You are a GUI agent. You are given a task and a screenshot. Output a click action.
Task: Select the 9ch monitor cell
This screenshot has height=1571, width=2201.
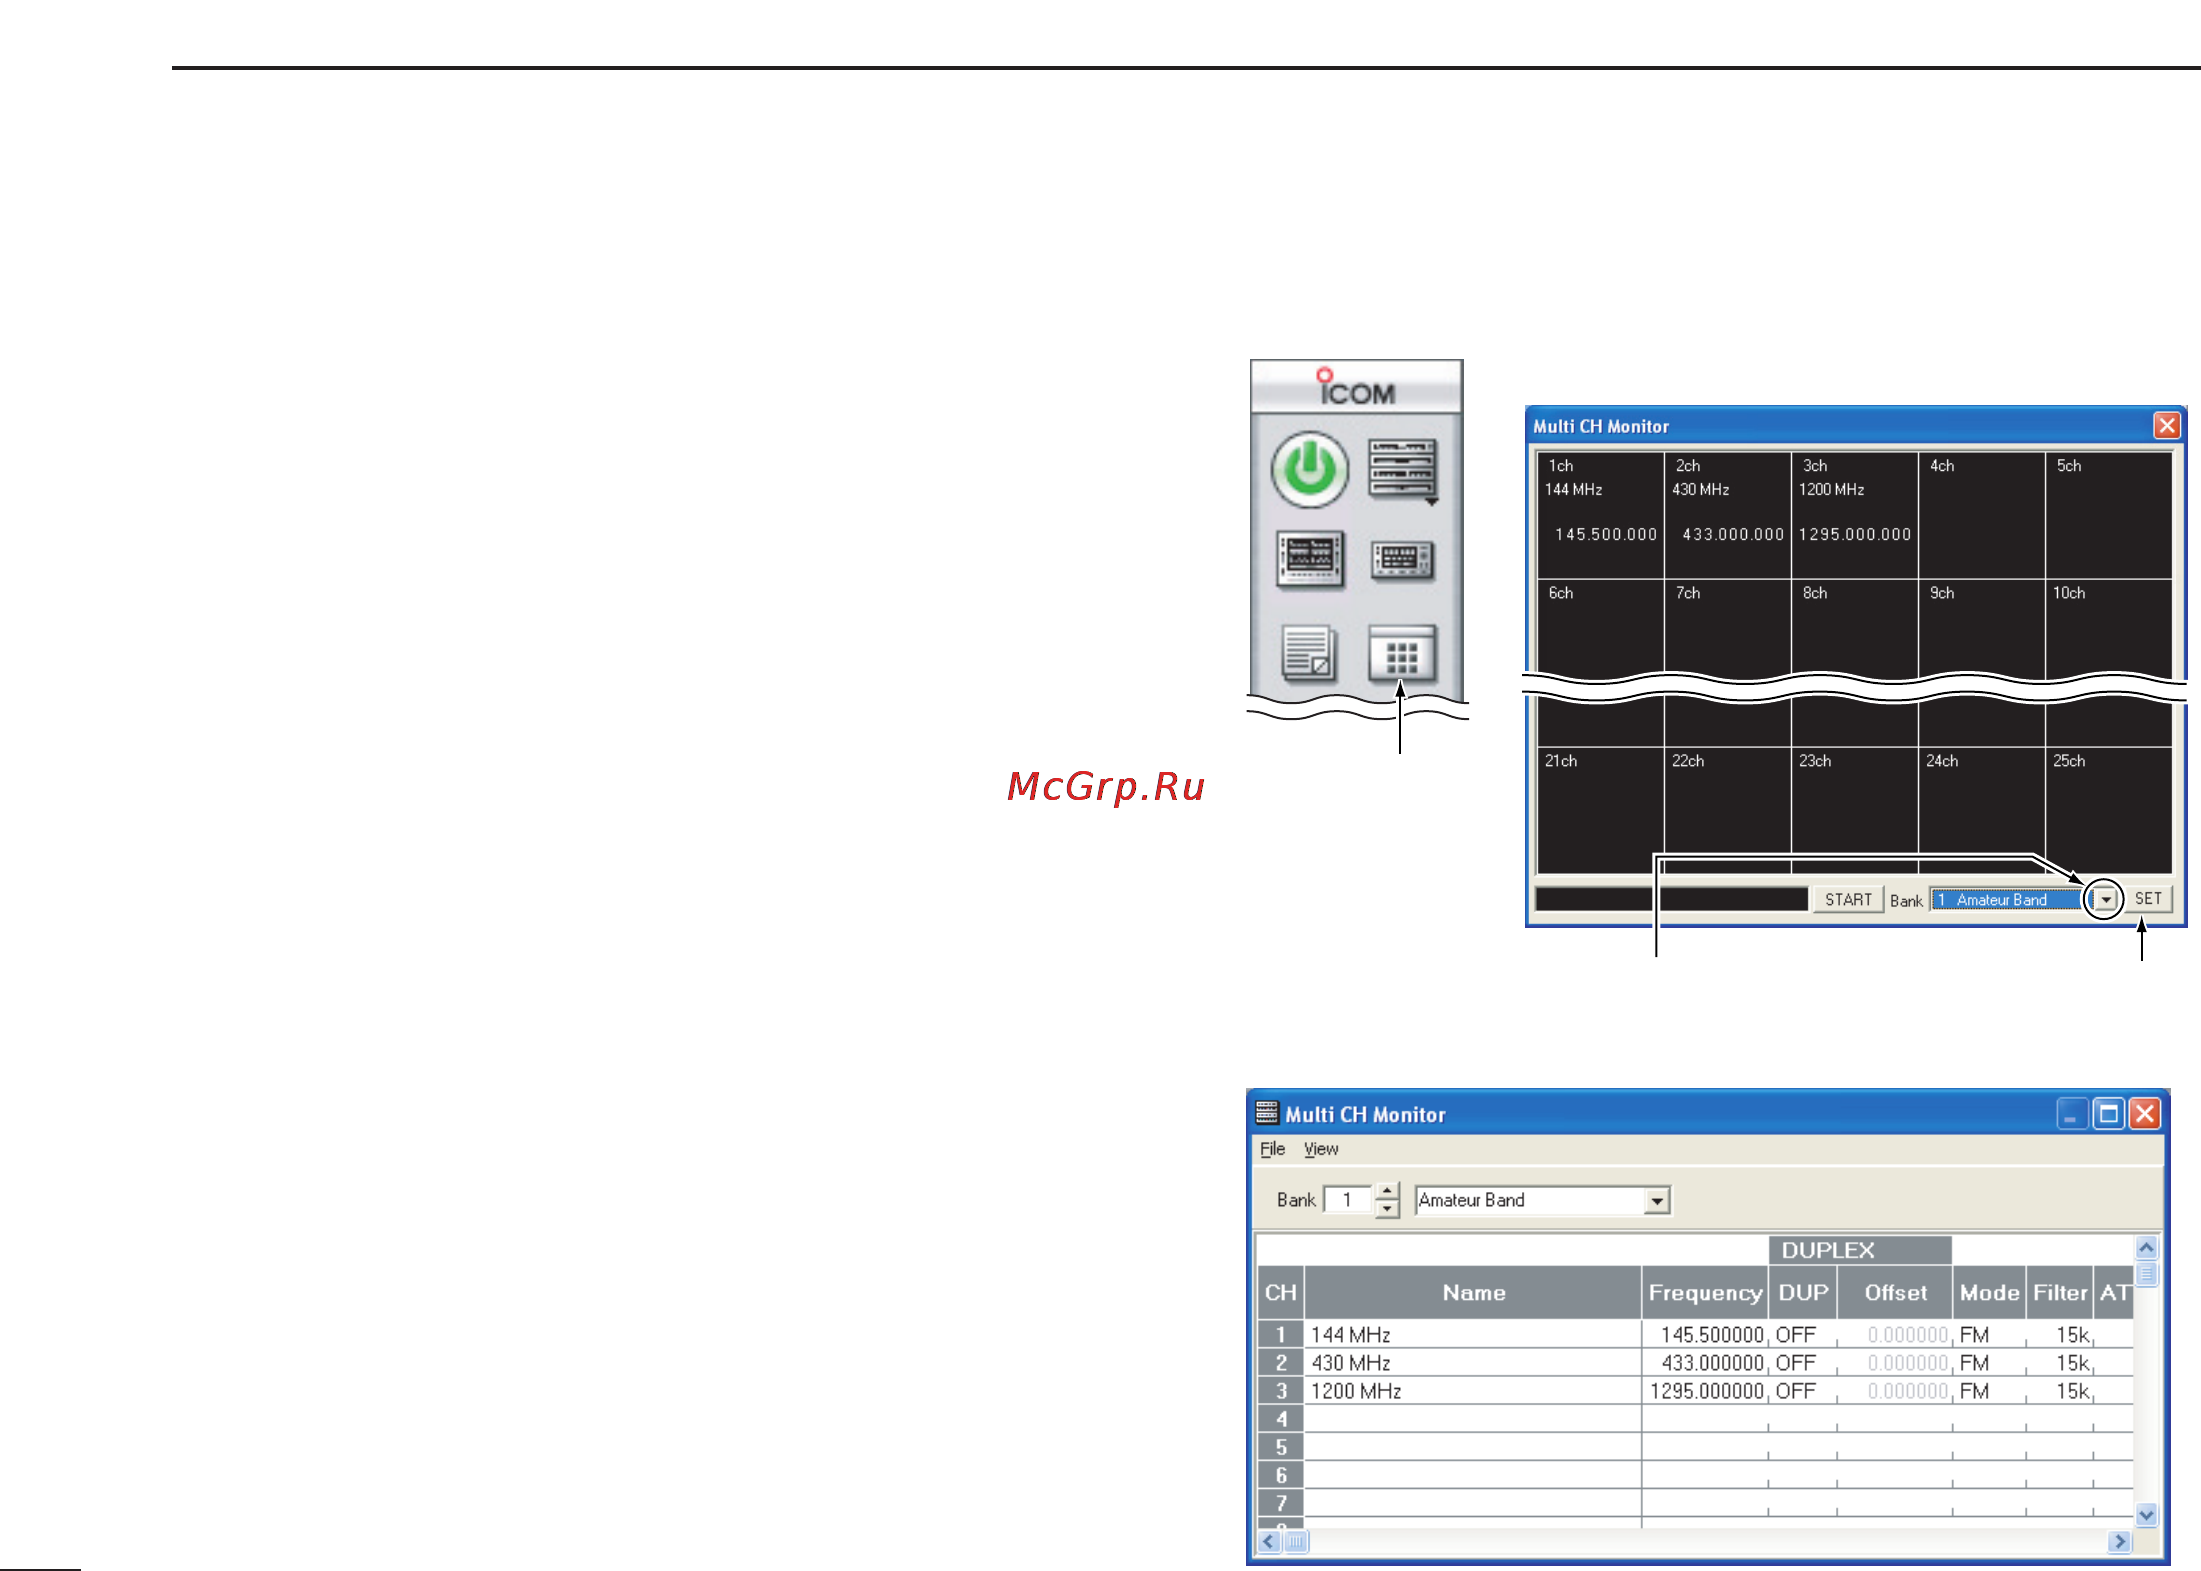(x=1981, y=627)
